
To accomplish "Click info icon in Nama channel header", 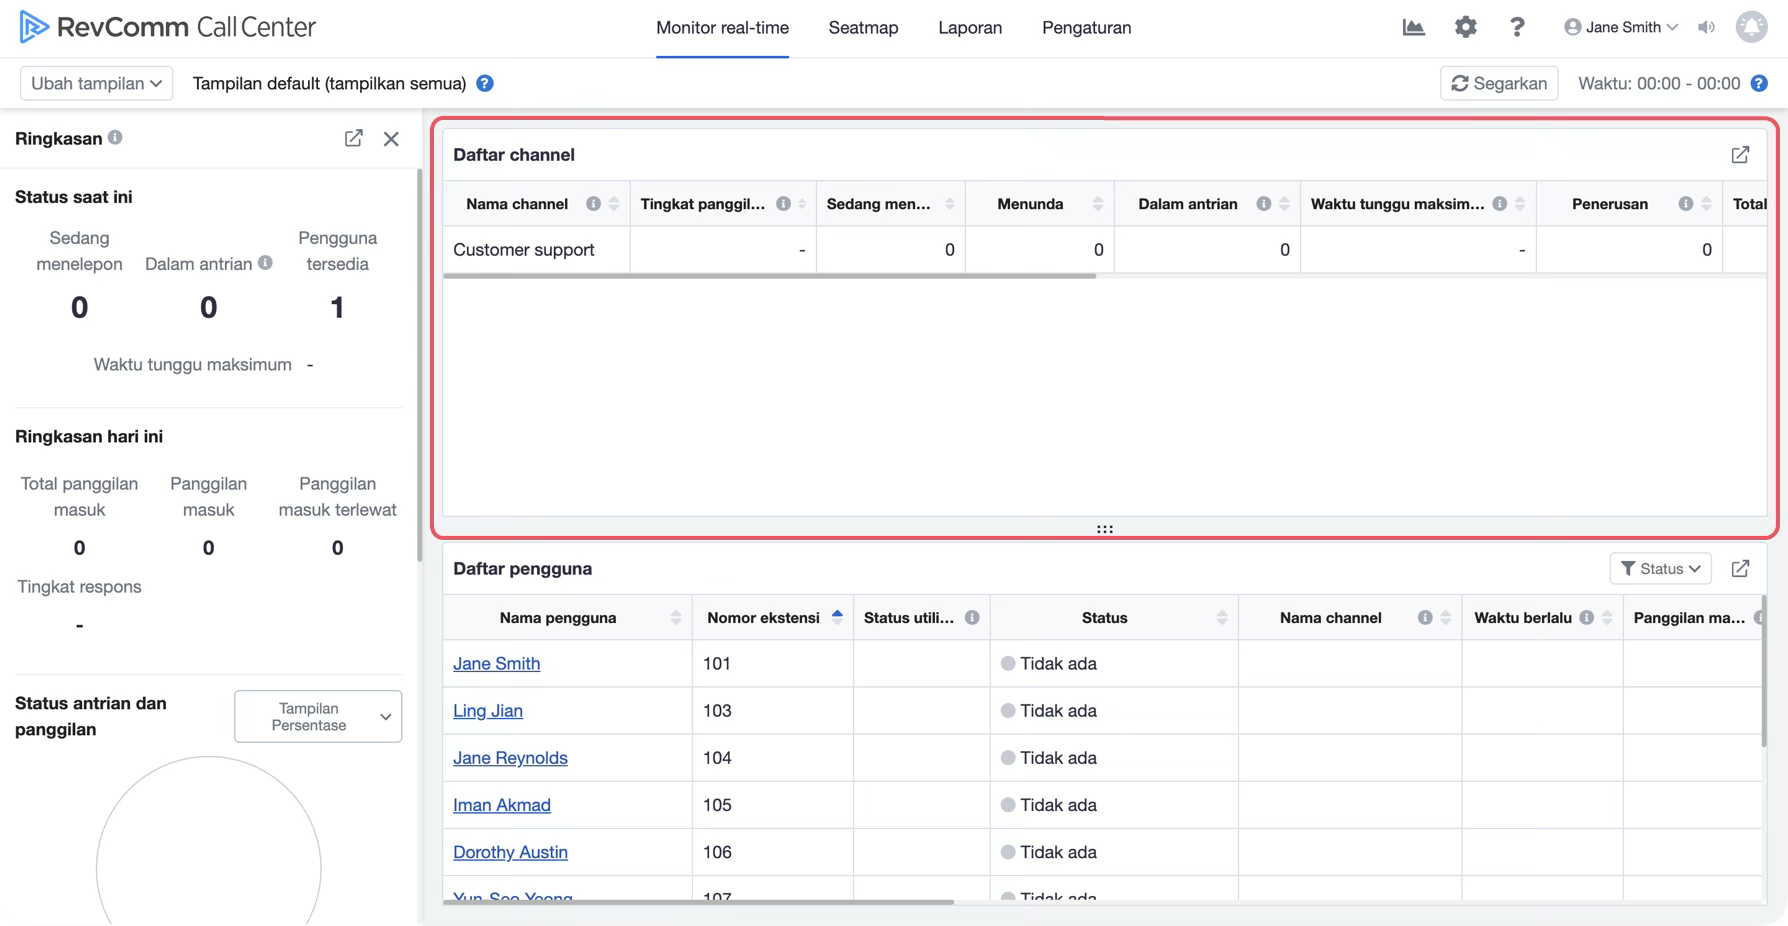I will point(593,204).
